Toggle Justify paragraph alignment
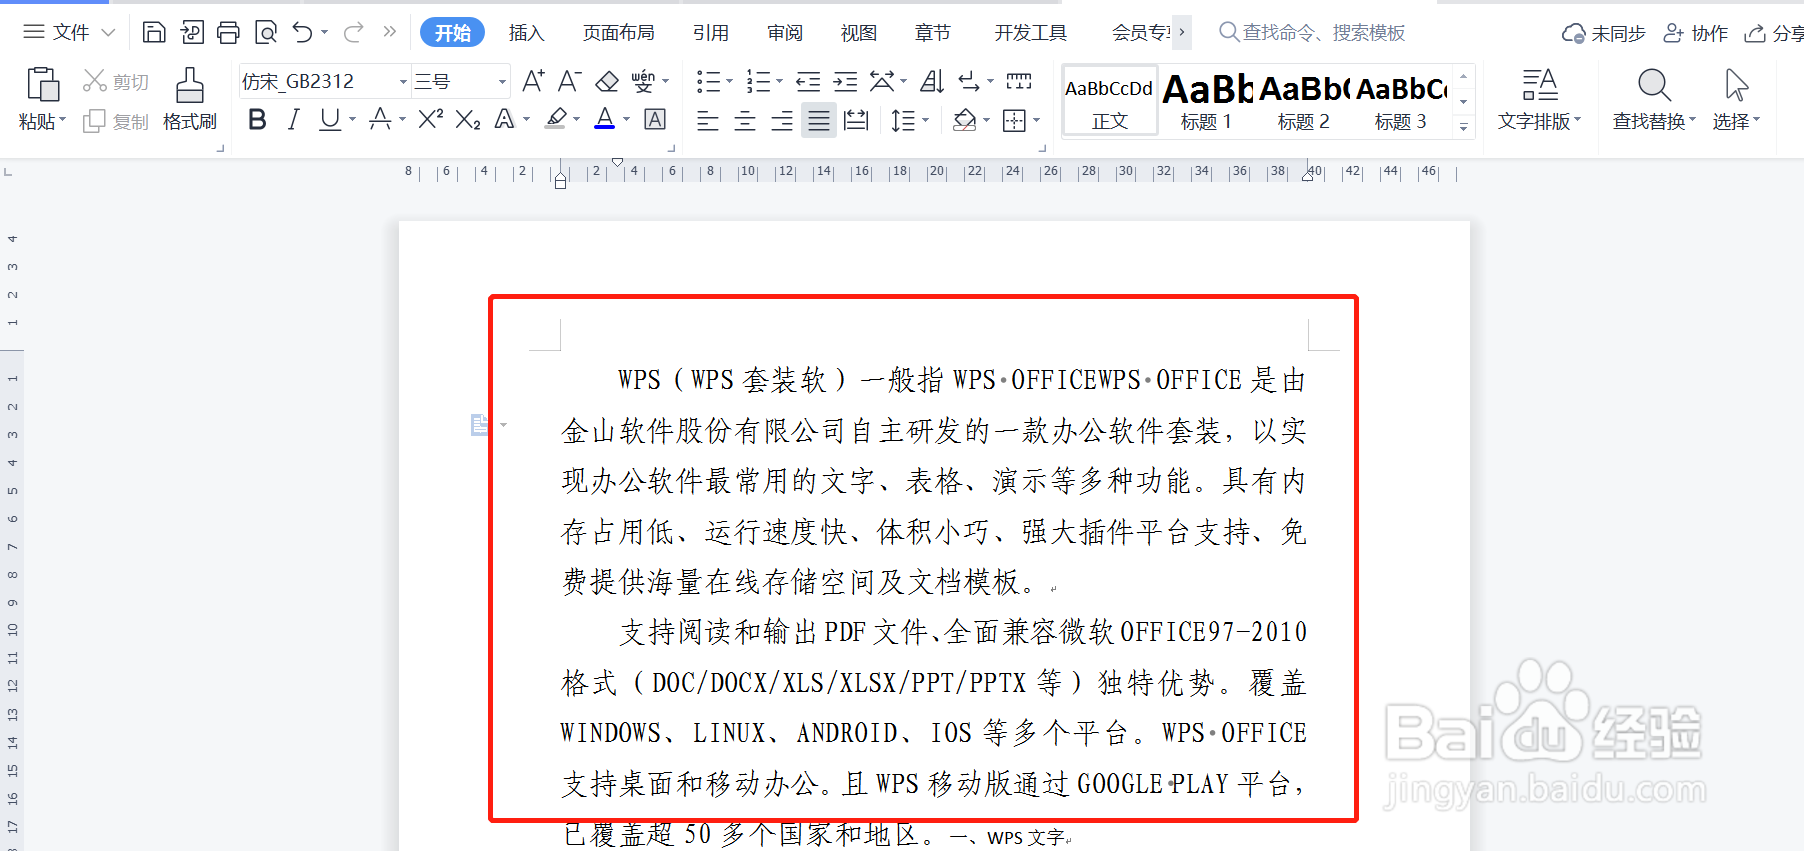The image size is (1804, 851). (x=819, y=121)
